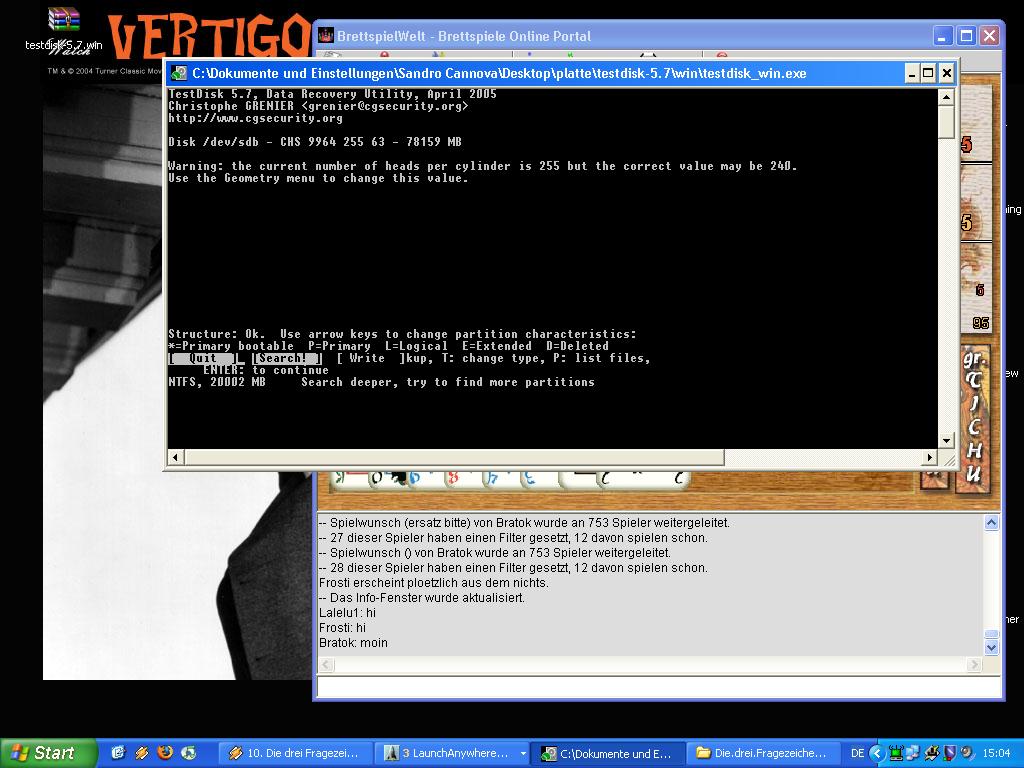Click the 'Disk /dev/sdb' line in console
This screenshot has width=1024, height=768.
pyautogui.click(x=315, y=142)
